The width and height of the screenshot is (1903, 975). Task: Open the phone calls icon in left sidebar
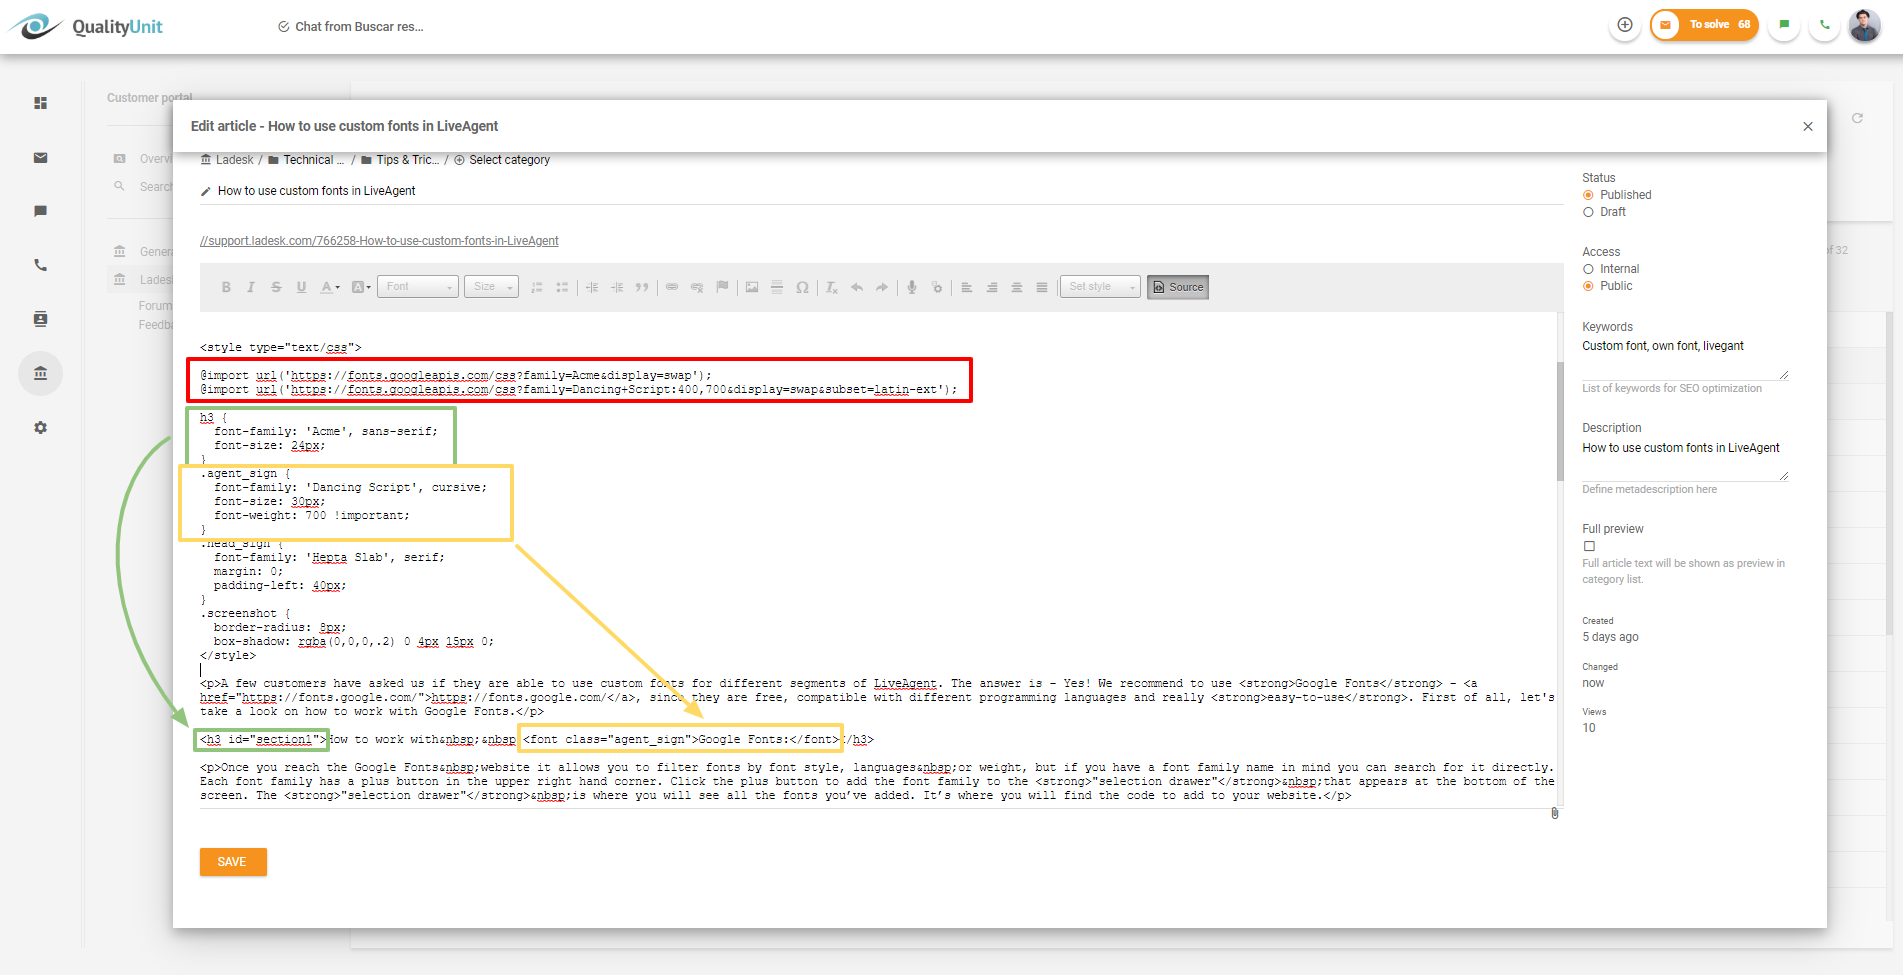(x=40, y=265)
